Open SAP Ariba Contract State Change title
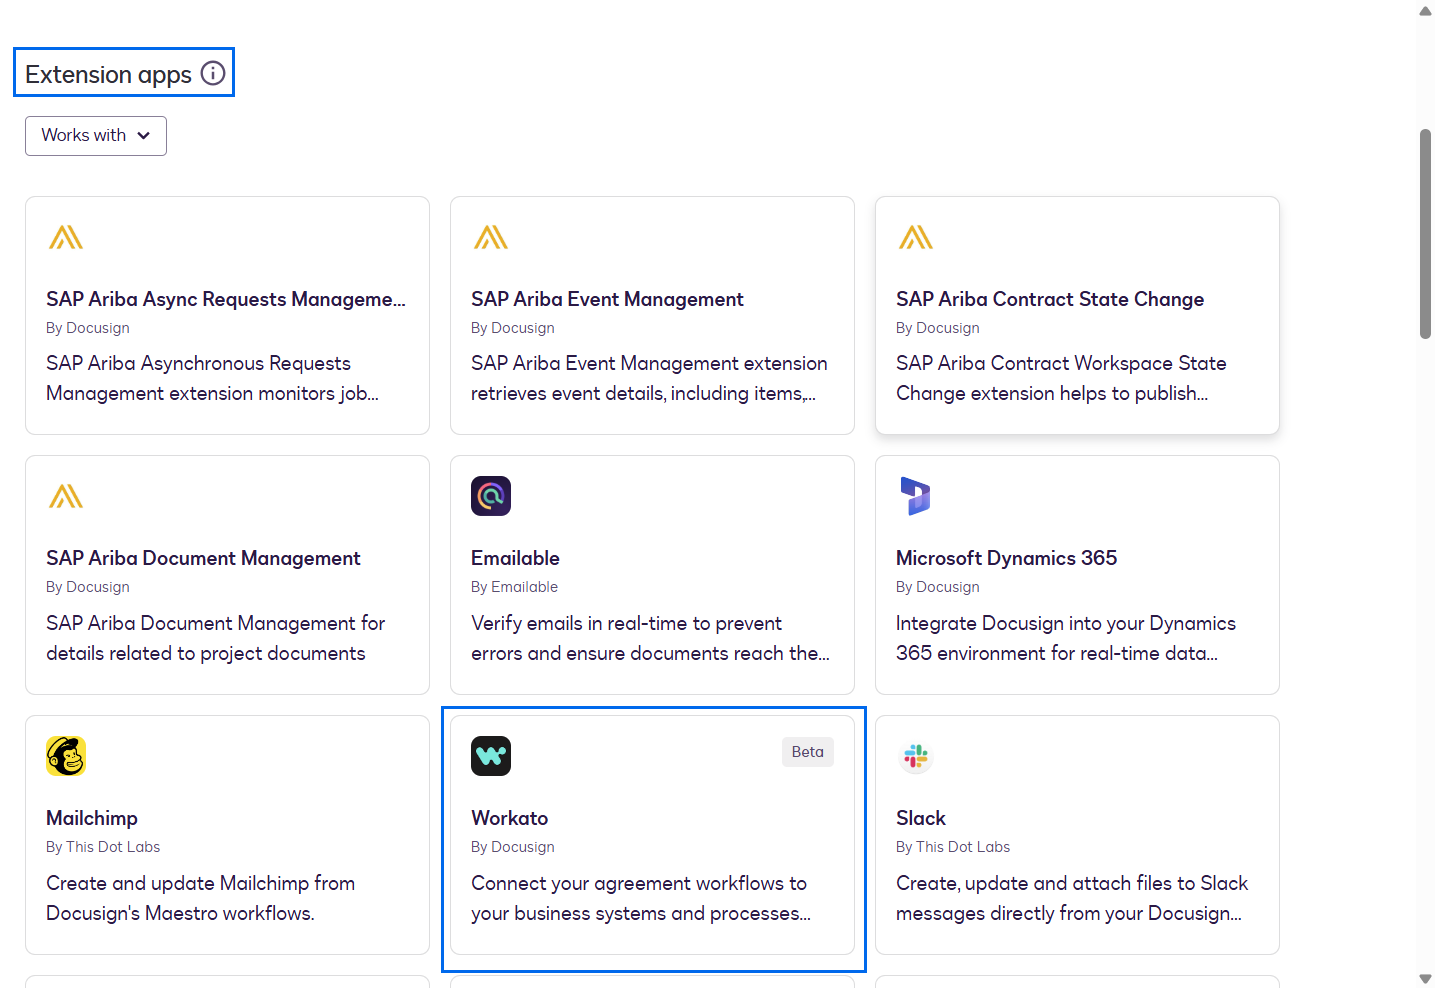The height and width of the screenshot is (988, 1435). pos(1050,299)
